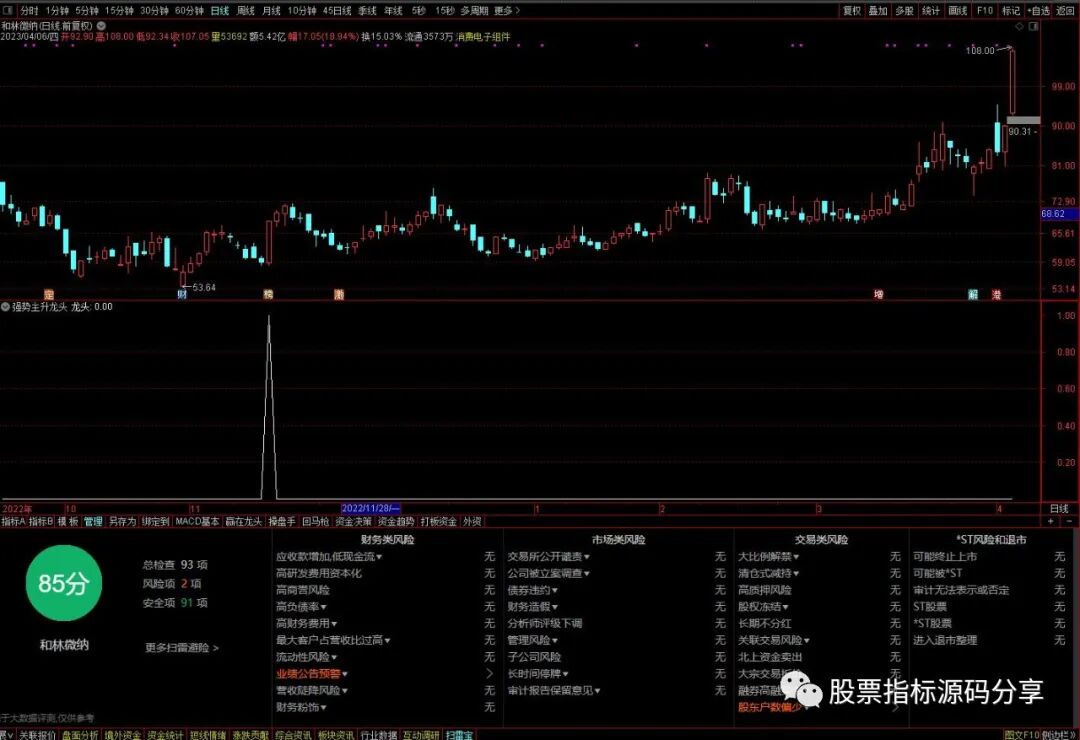Click the 标记 mark button
Screen dimensions: 1080x740
point(1011,10)
